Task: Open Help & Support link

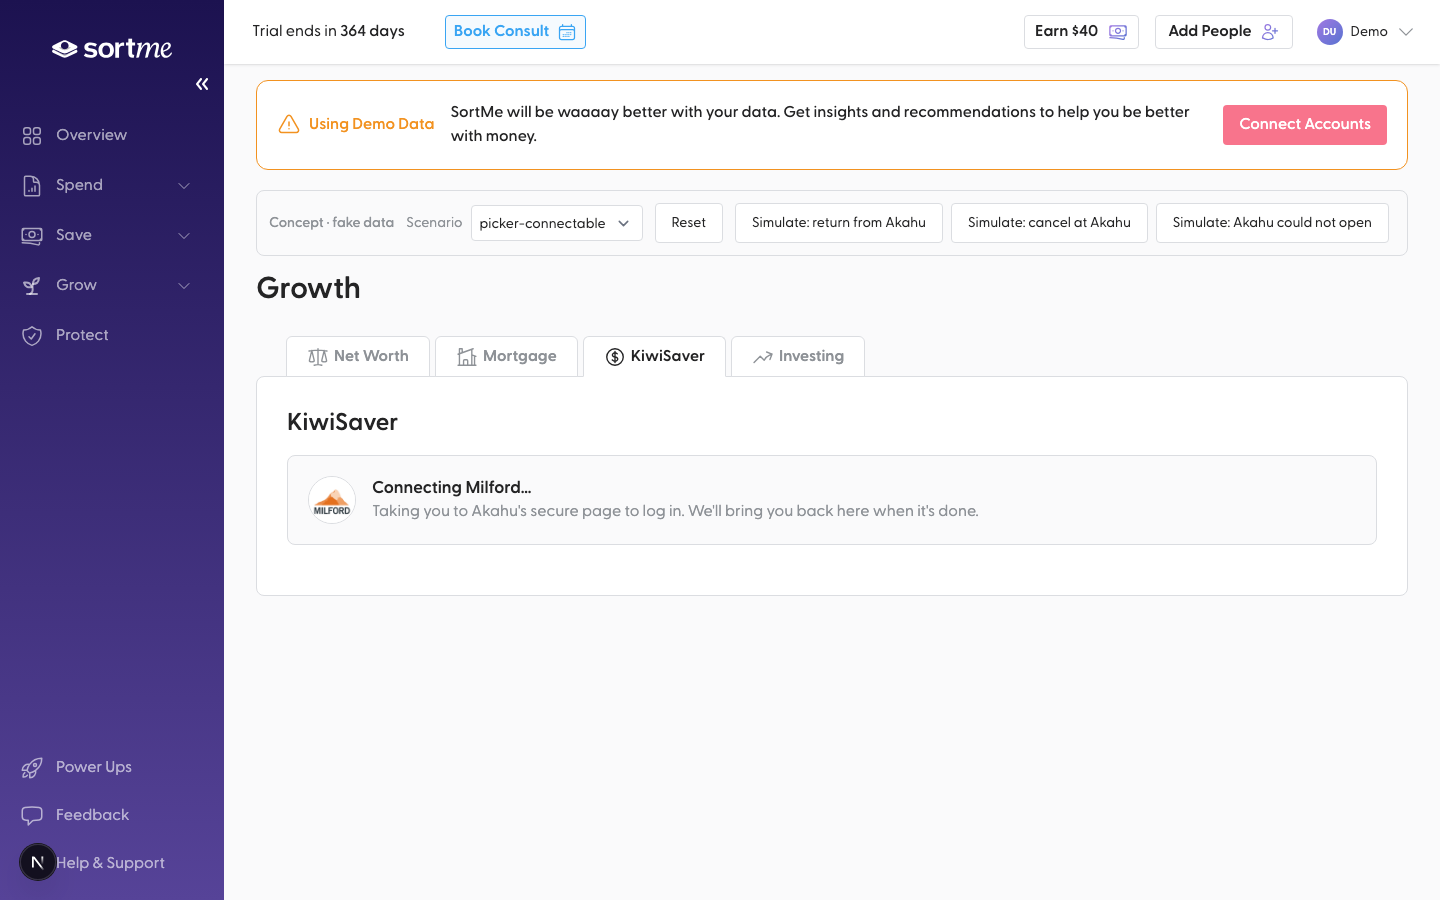Action: coord(110,863)
